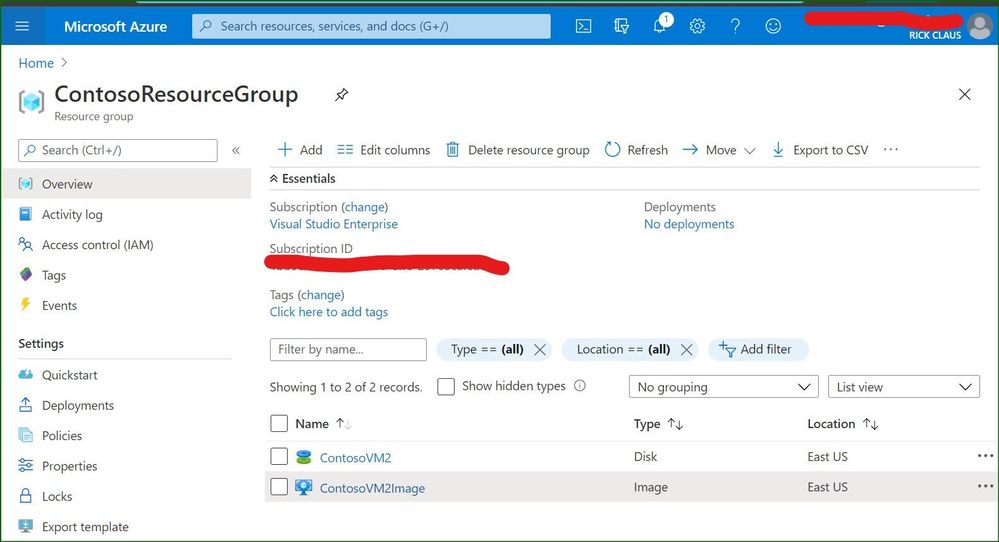This screenshot has height=542, width=999.
Task: Click the Microsoft Azure logo text
Action: click(x=115, y=26)
